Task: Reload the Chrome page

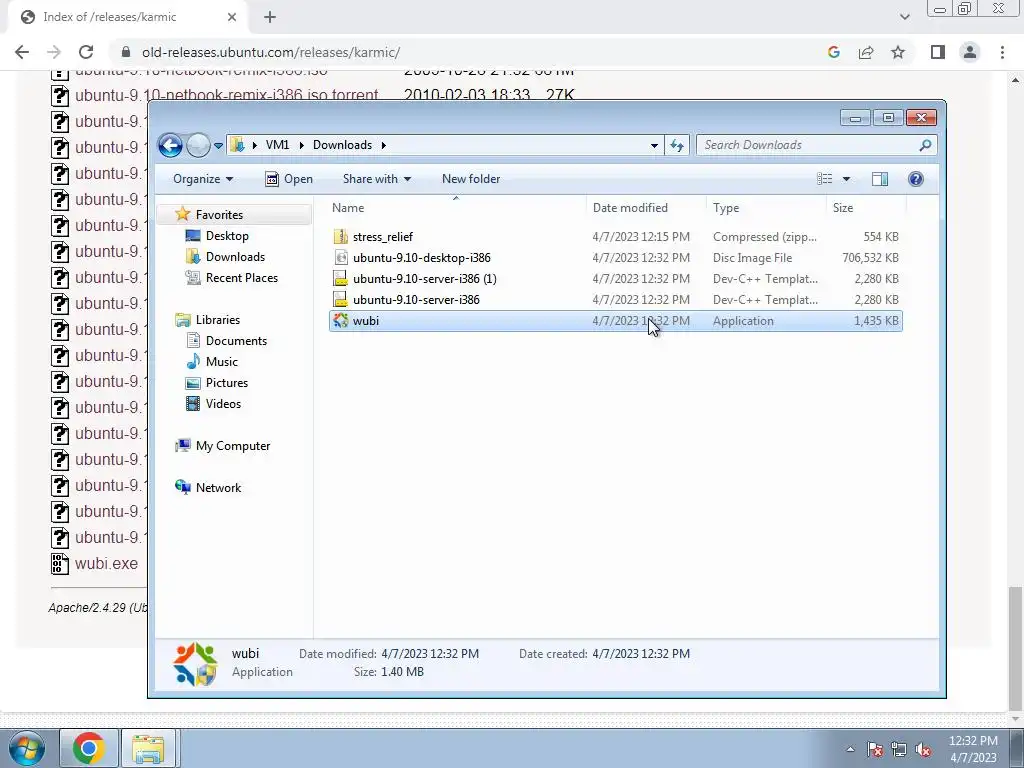Action: [x=86, y=52]
